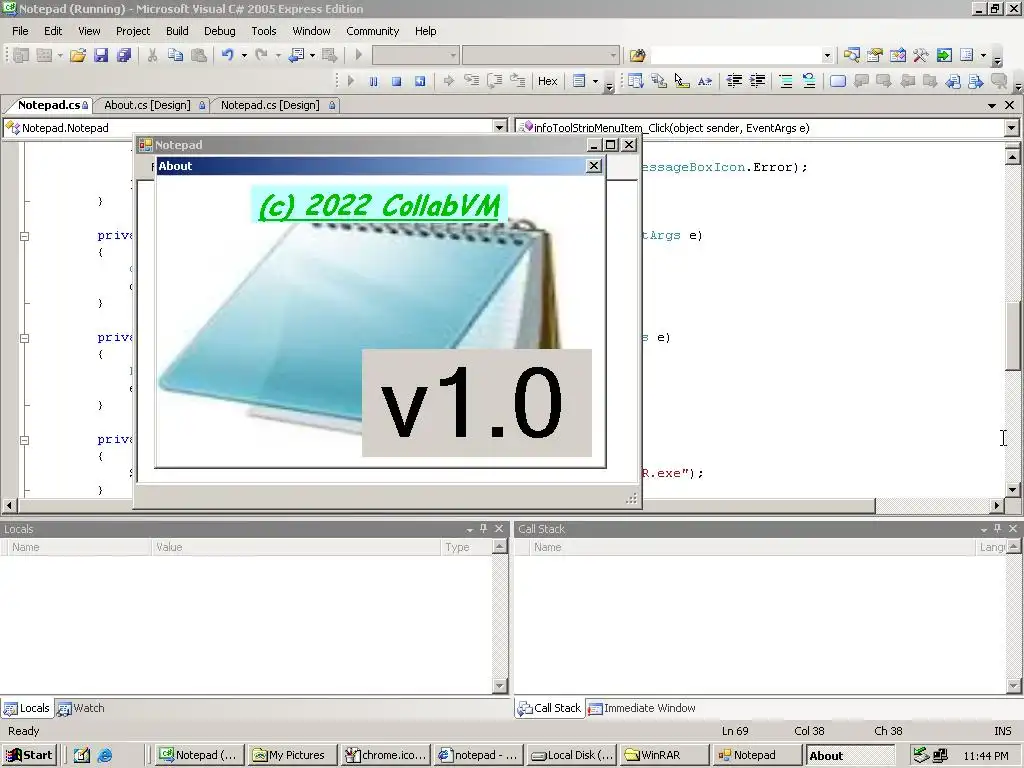Jump to next bookmark in document icon

tap(884, 81)
